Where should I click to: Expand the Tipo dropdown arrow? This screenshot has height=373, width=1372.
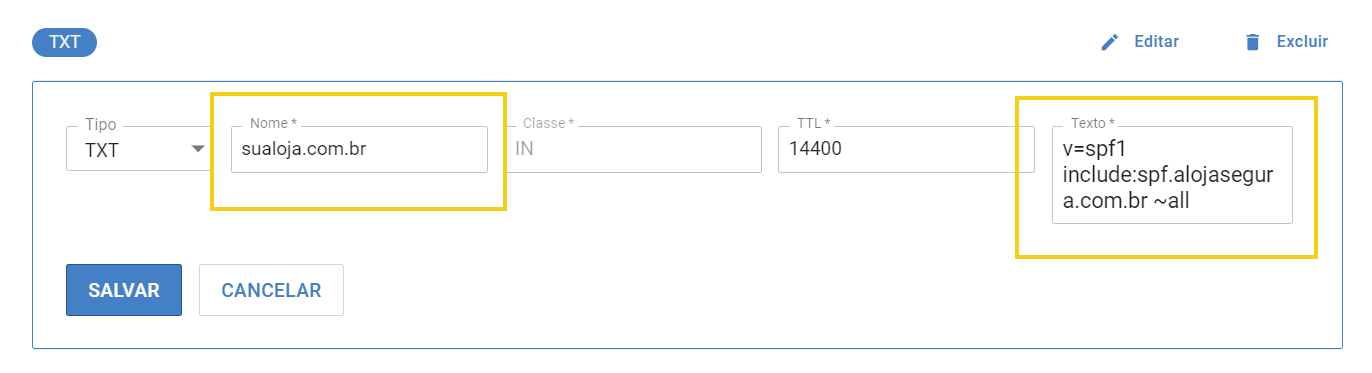tap(198, 149)
